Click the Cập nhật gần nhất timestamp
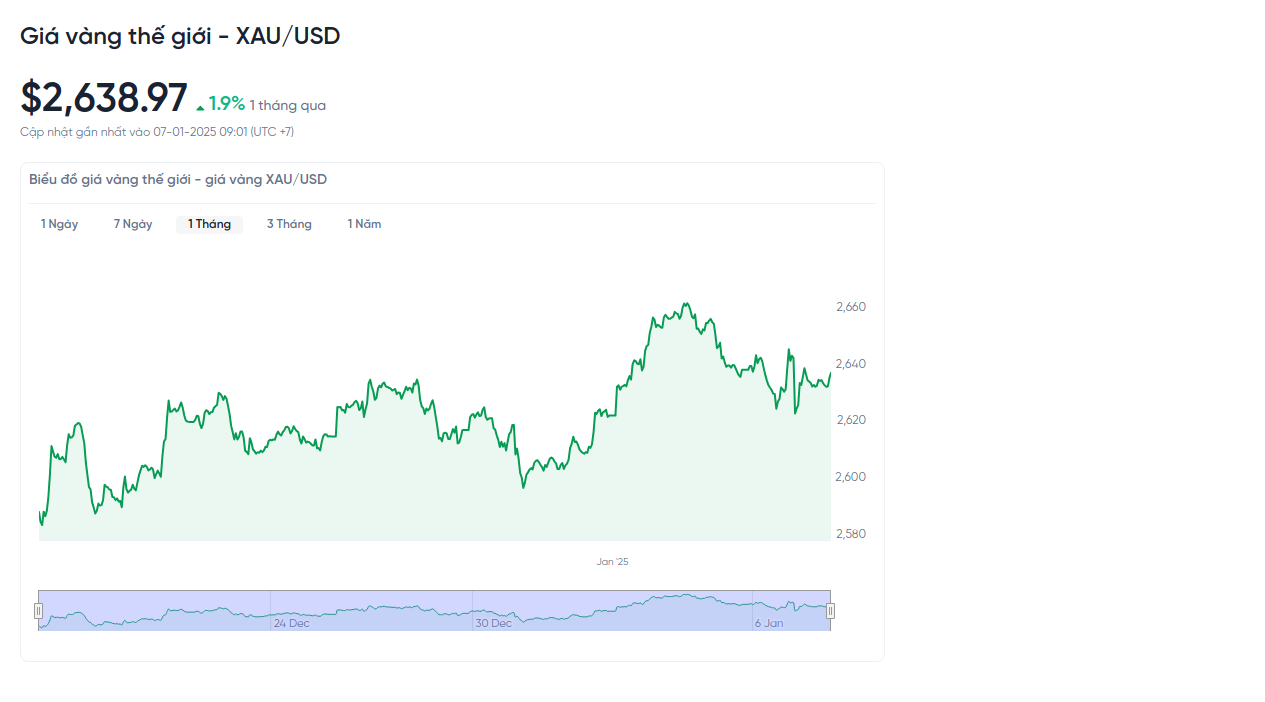This screenshot has width=1265, height=702. tap(157, 132)
